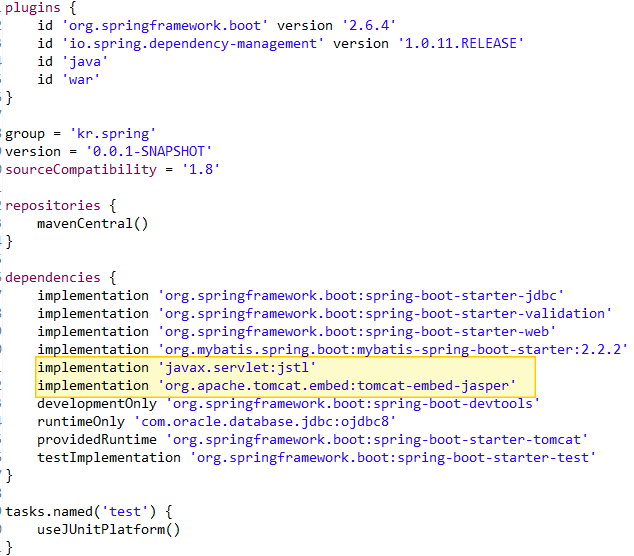Screen dimensions: 634x556
Task: Click the 'war' plugin id
Action: [x=81, y=80]
